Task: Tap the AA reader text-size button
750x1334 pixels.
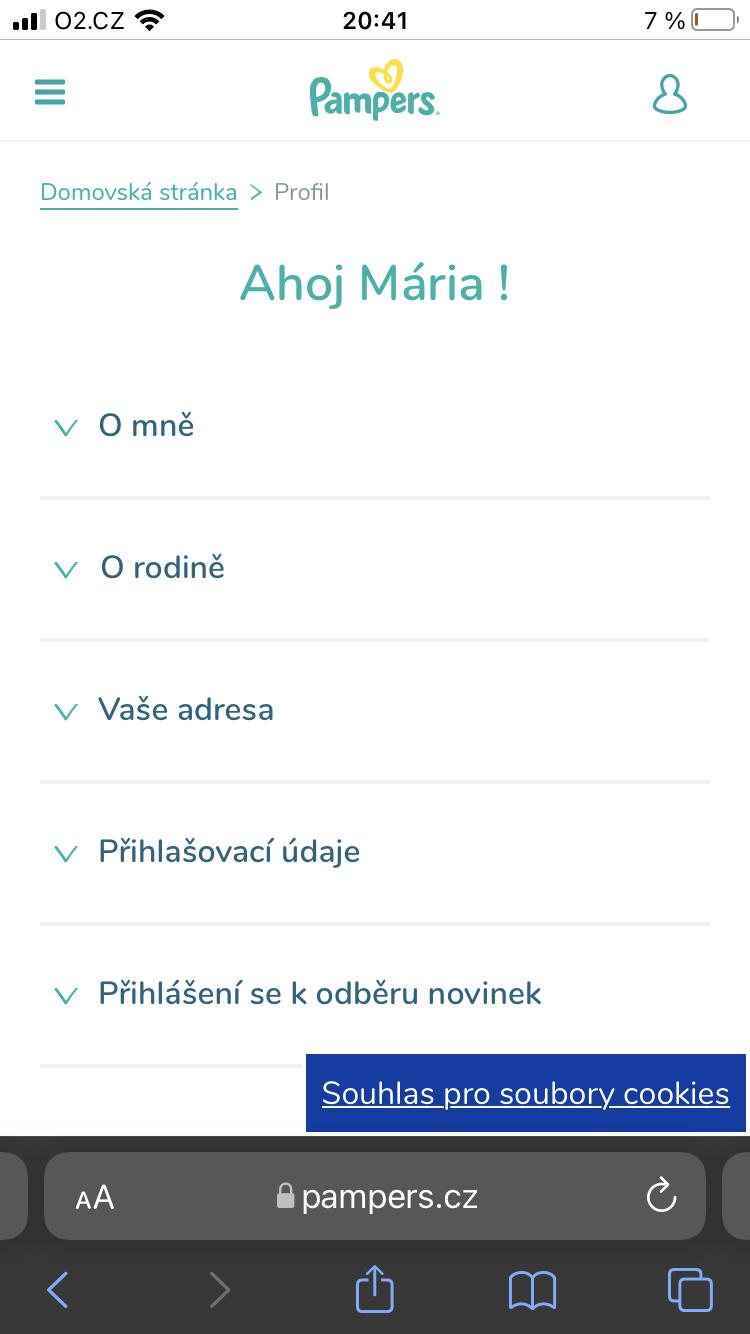Action: 95,1197
